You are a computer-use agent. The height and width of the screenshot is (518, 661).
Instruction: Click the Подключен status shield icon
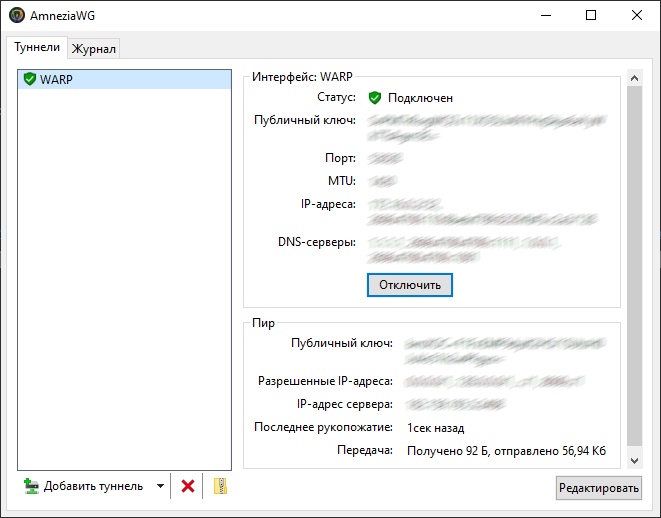[x=375, y=98]
